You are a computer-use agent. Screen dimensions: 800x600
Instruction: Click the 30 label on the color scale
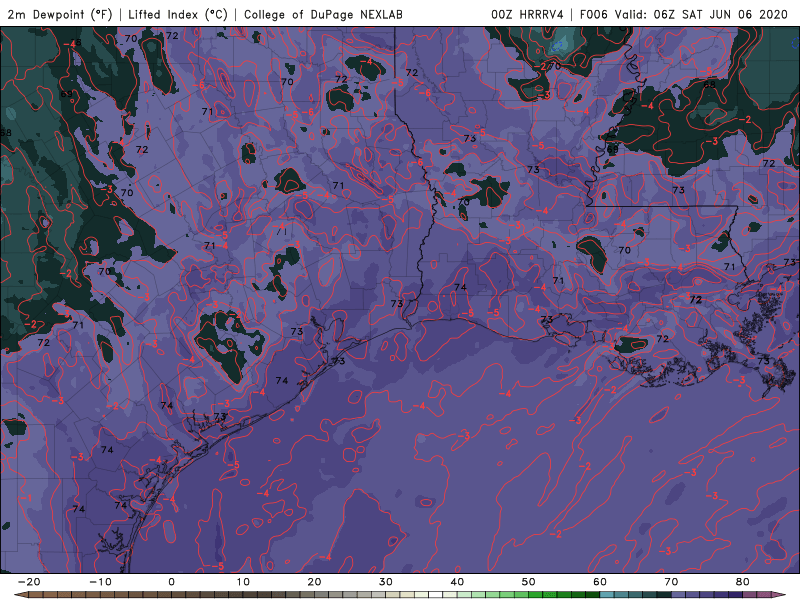click(386, 582)
